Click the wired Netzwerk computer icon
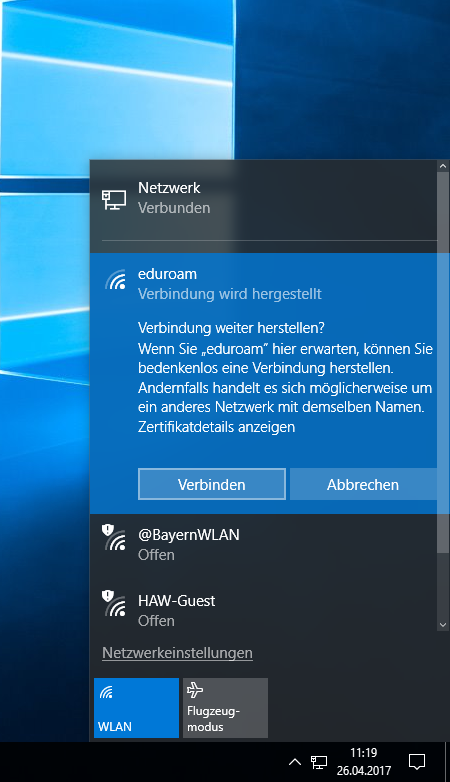The height and width of the screenshot is (782, 450). click(x=114, y=200)
